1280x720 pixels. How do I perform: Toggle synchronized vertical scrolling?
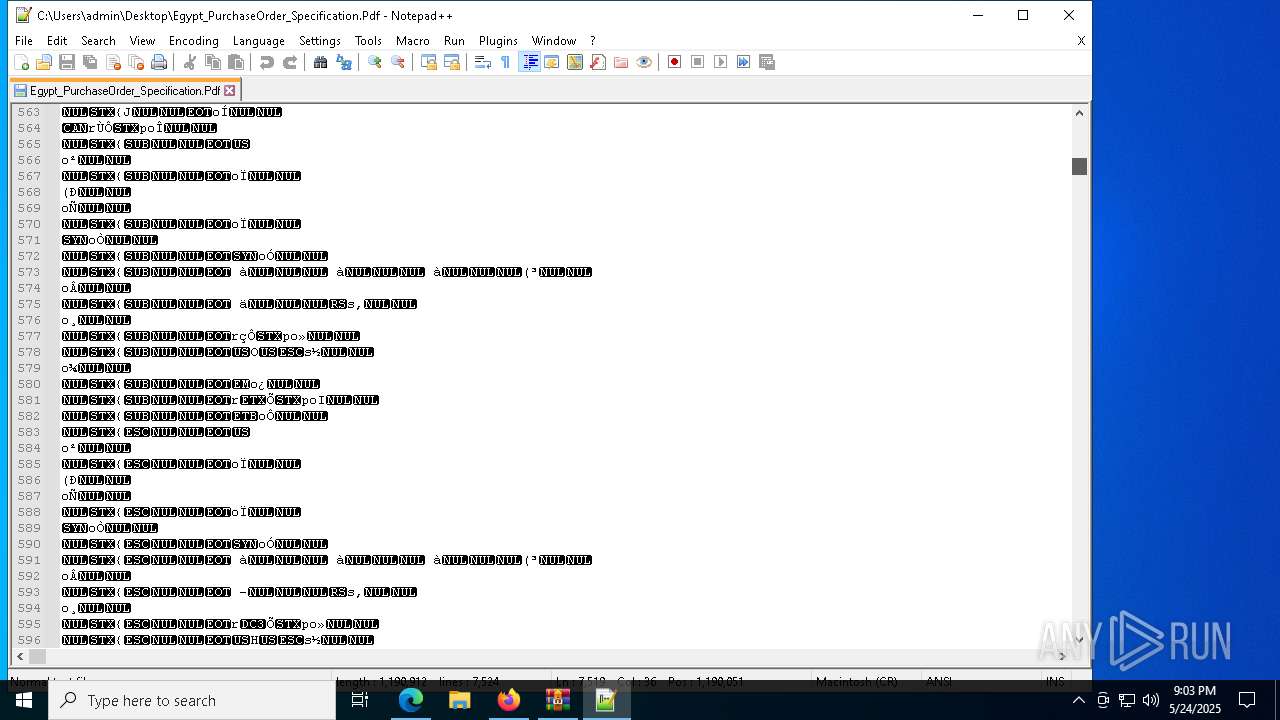(x=429, y=62)
